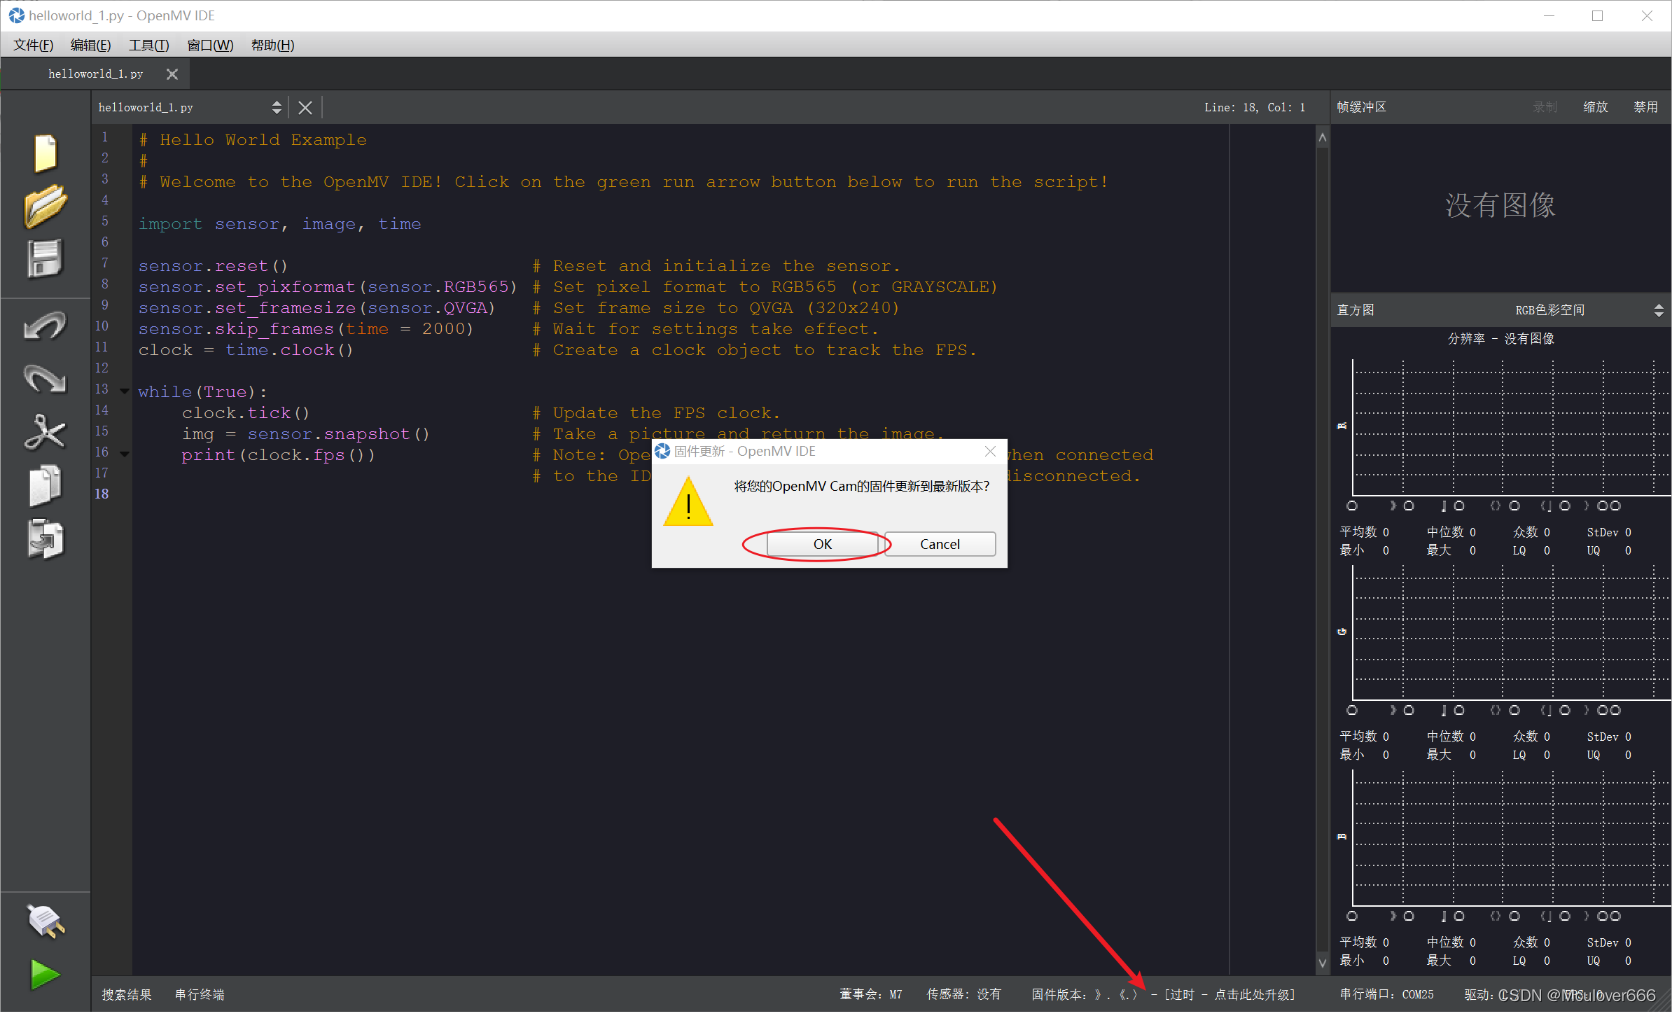Place cursor on sensor.reset() line

213,266
